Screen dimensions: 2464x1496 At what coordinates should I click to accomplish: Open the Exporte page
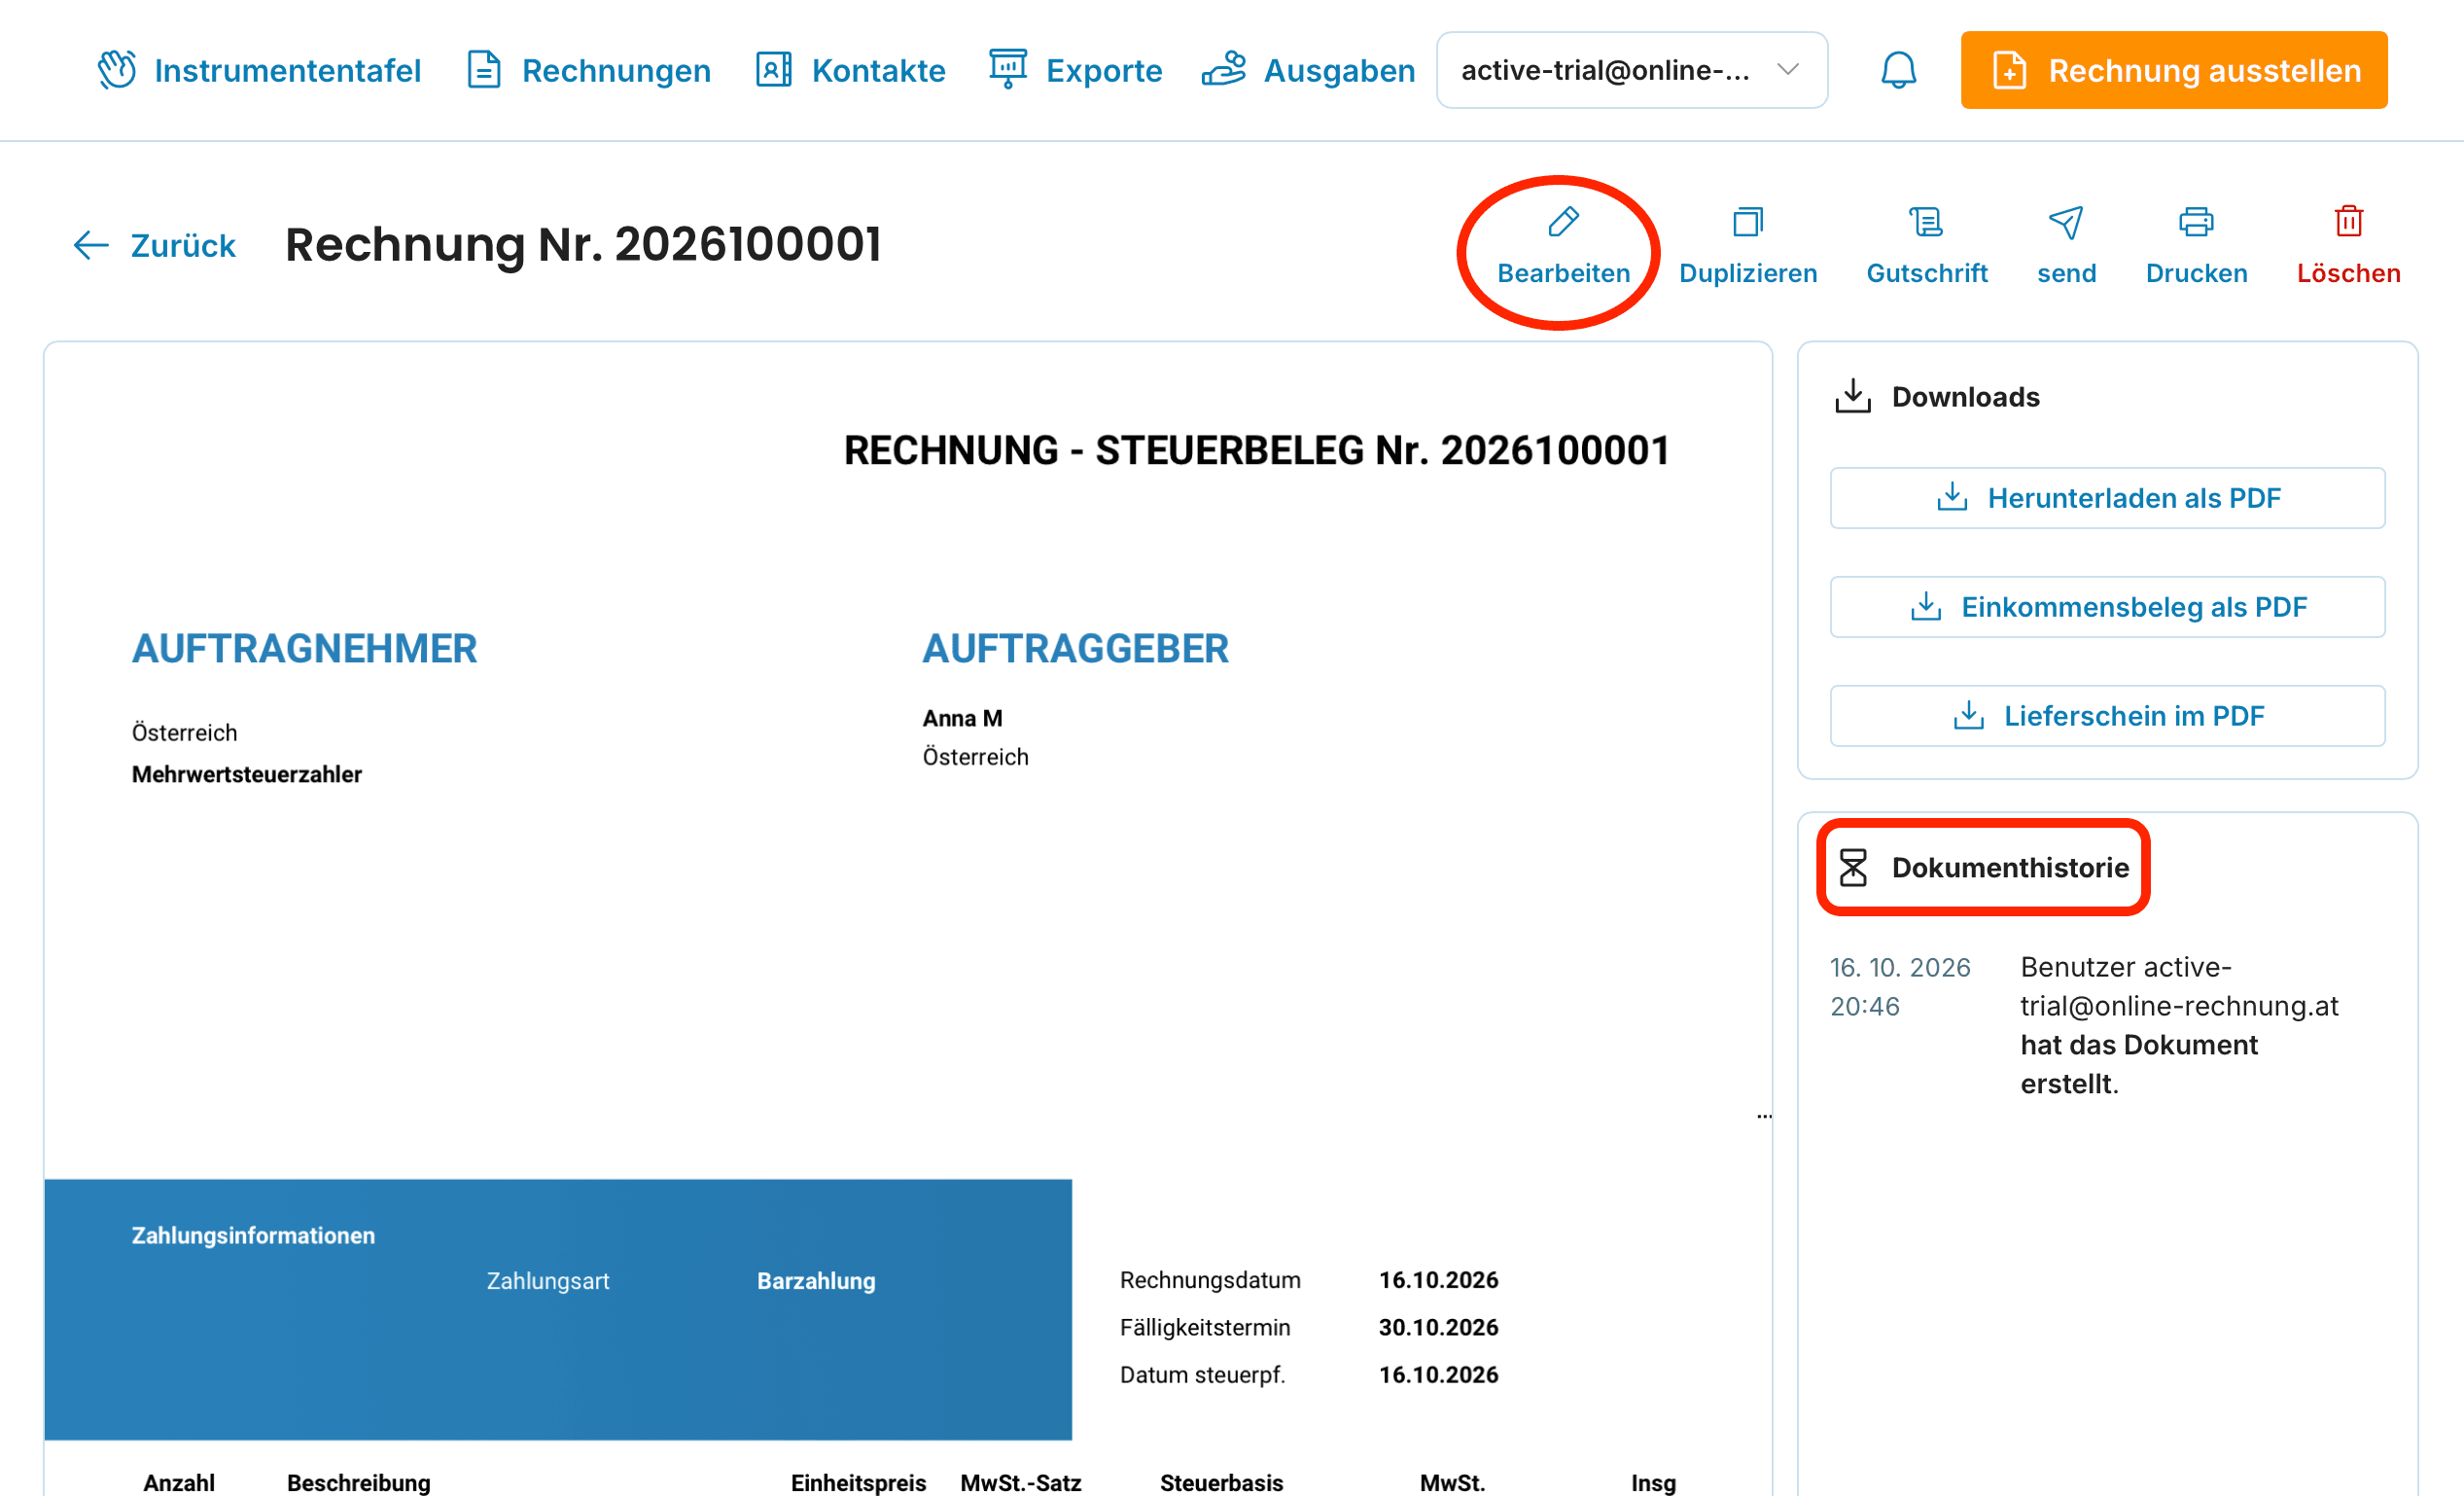(1075, 70)
